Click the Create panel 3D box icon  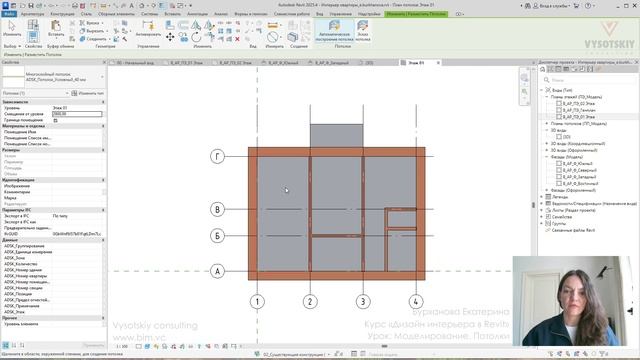click(x=292, y=37)
